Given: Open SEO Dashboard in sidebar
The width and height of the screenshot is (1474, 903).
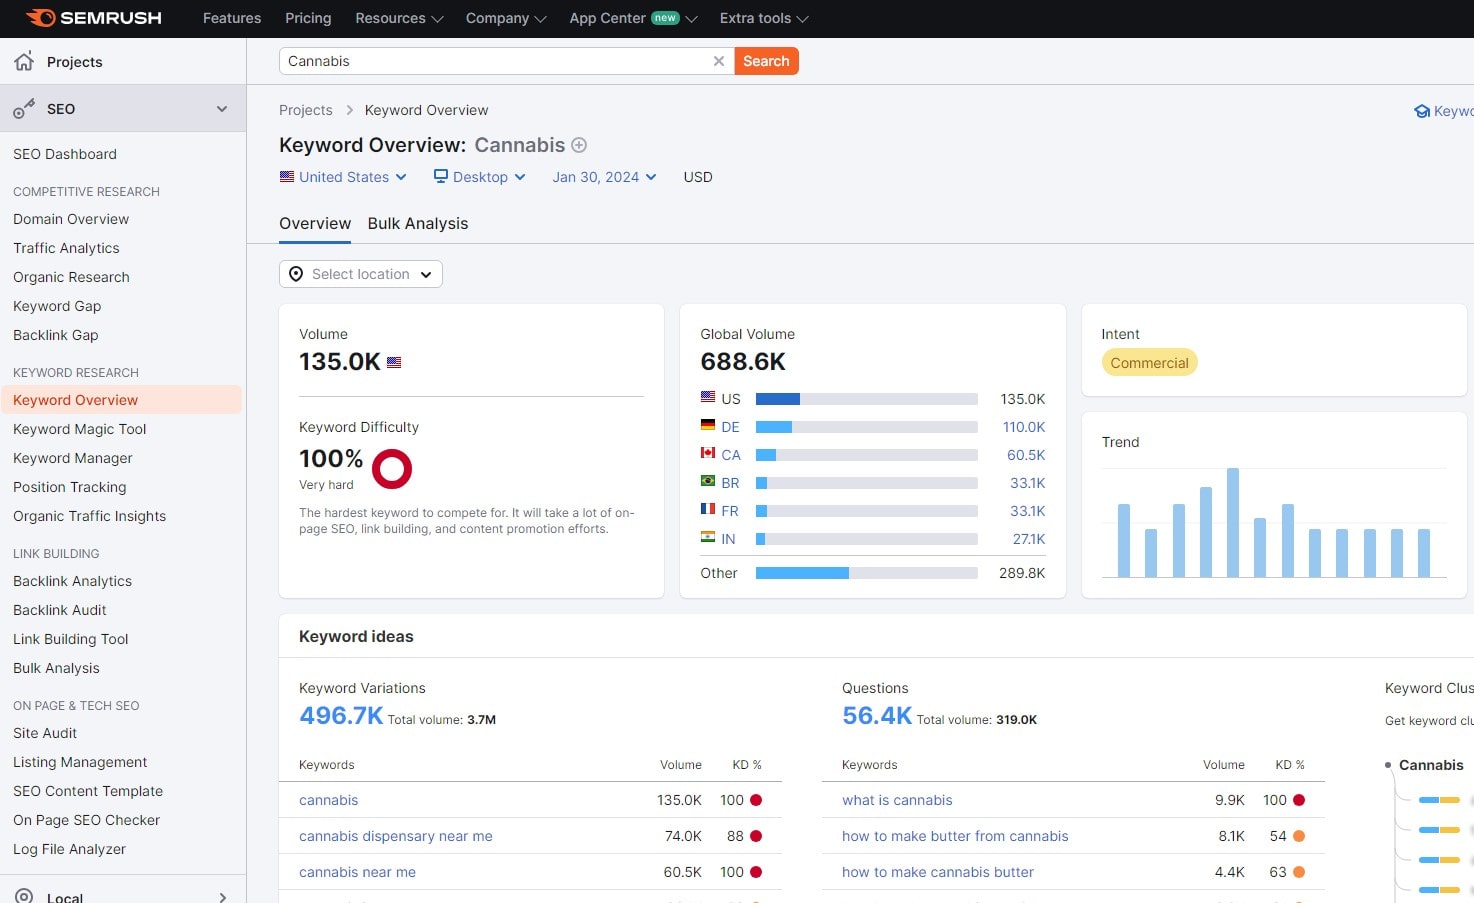Looking at the screenshot, I should 65,154.
